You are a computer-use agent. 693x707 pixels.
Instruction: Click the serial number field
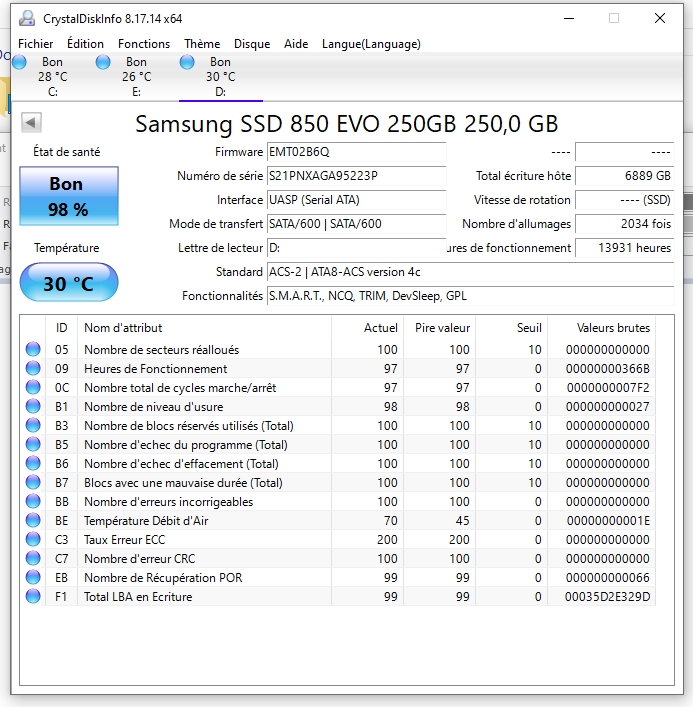(x=355, y=176)
